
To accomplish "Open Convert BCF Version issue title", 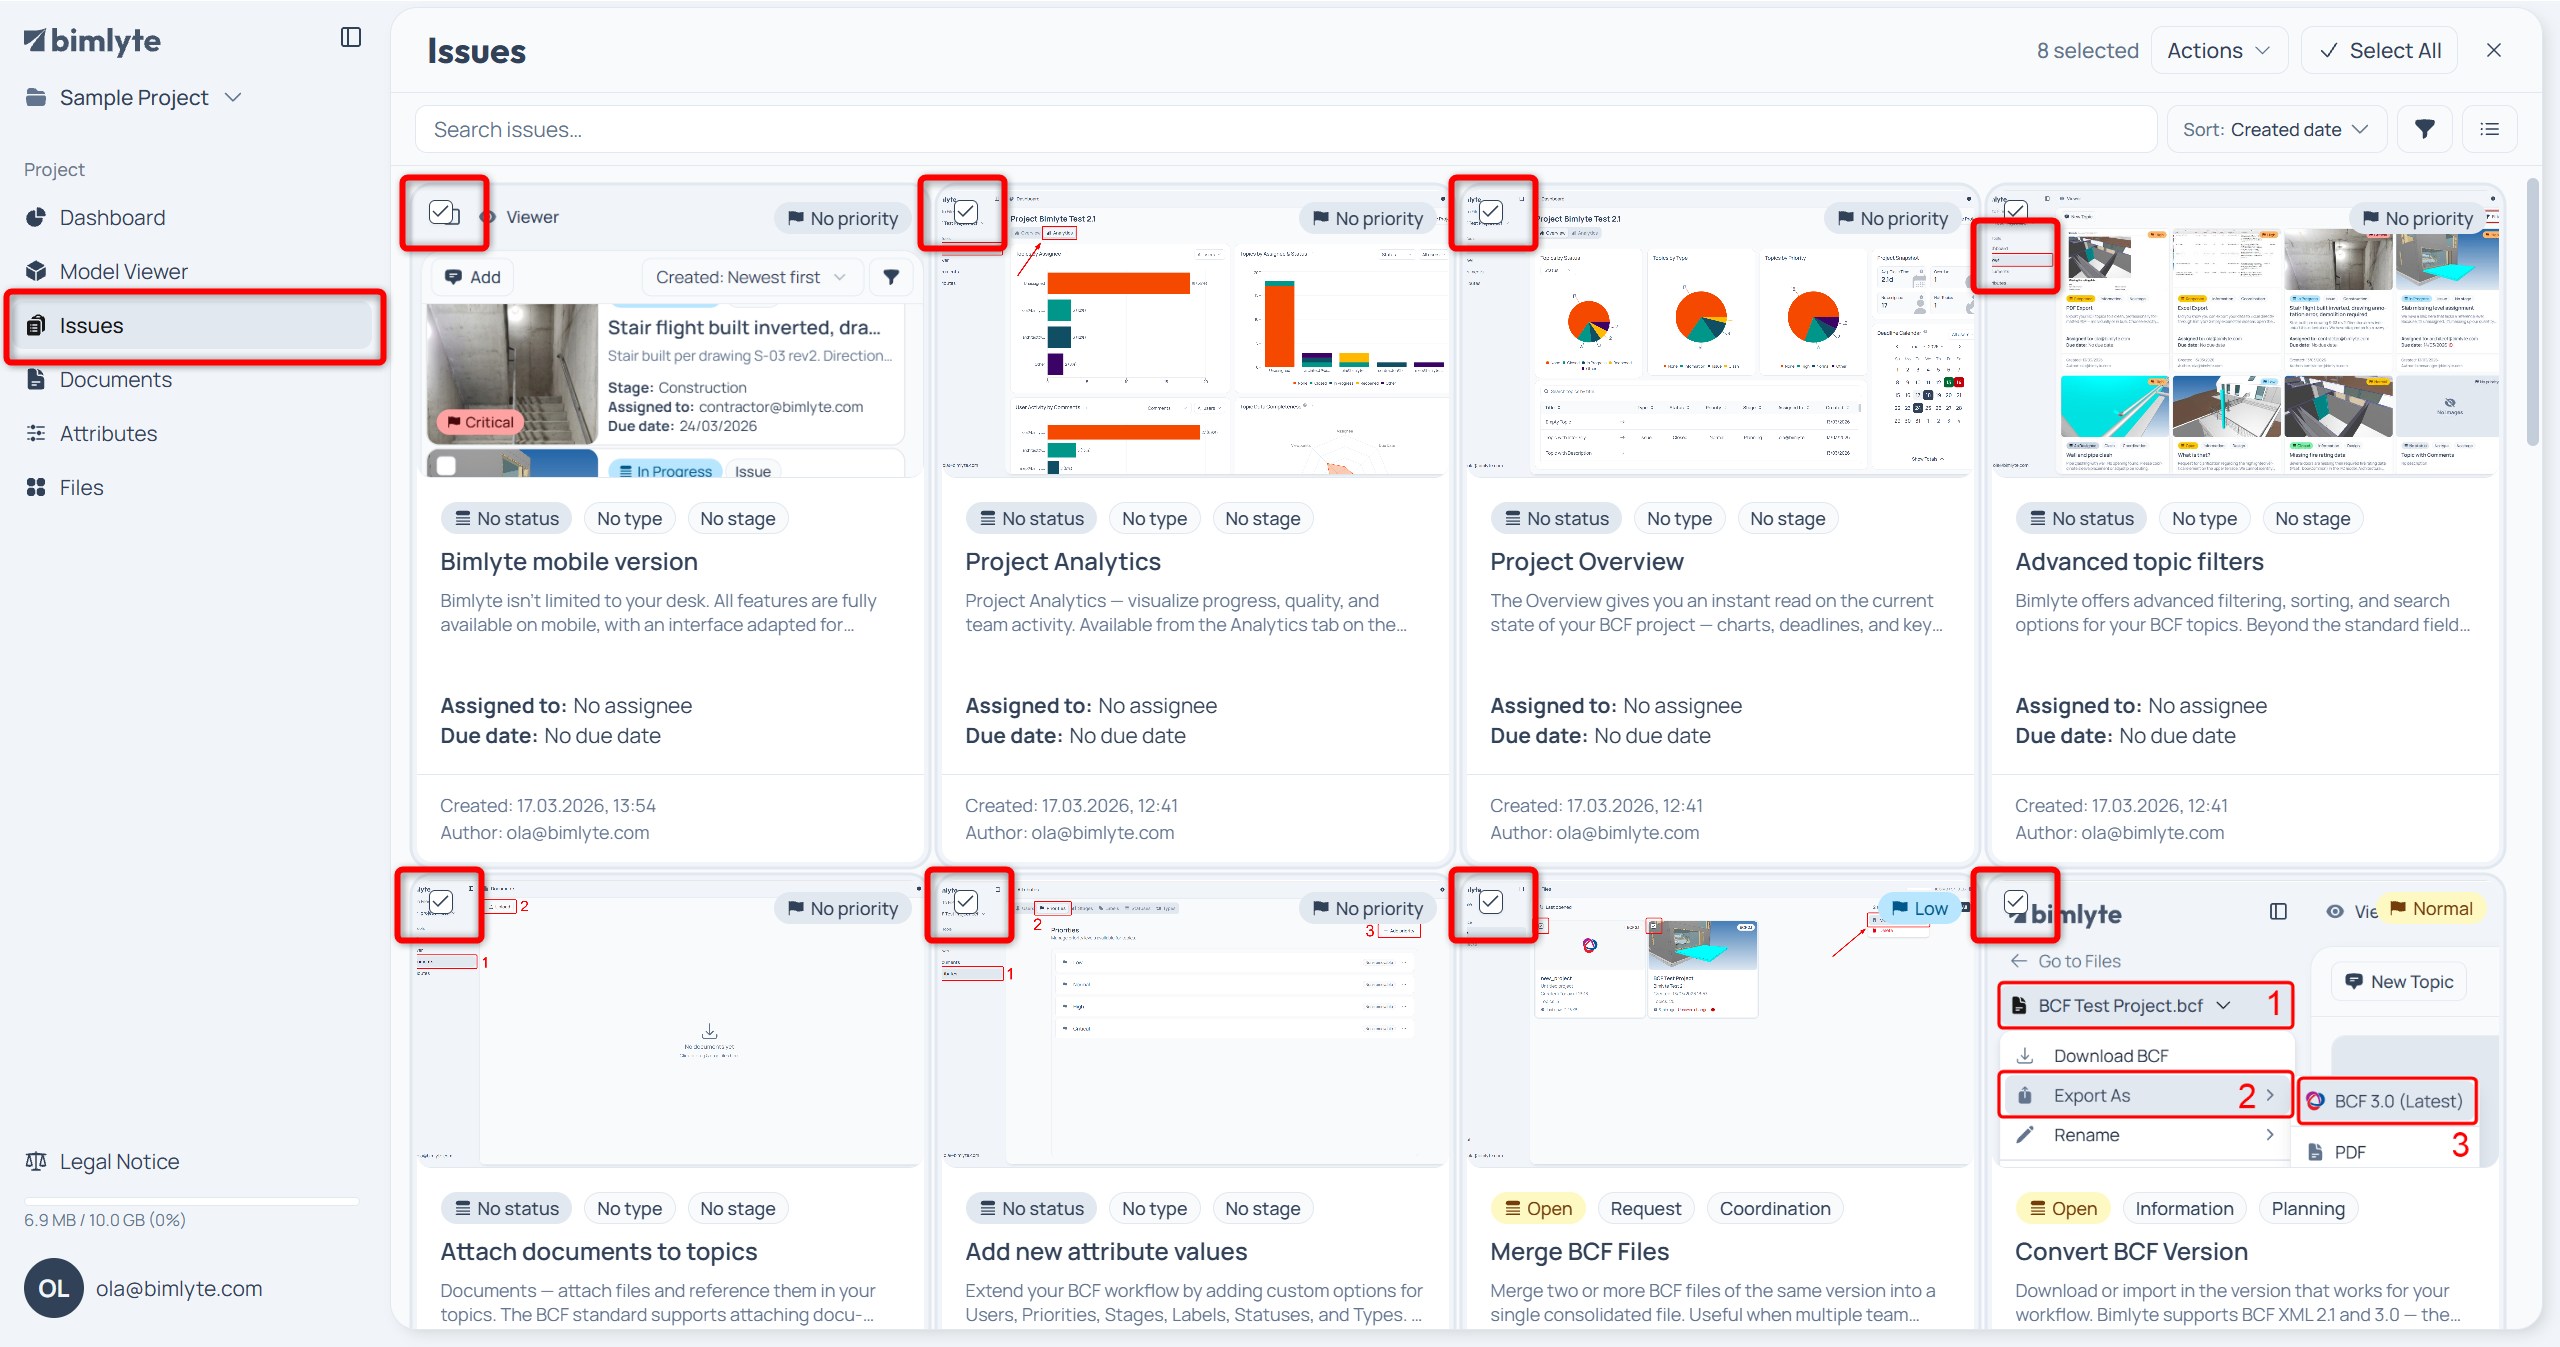I will tap(2131, 1252).
